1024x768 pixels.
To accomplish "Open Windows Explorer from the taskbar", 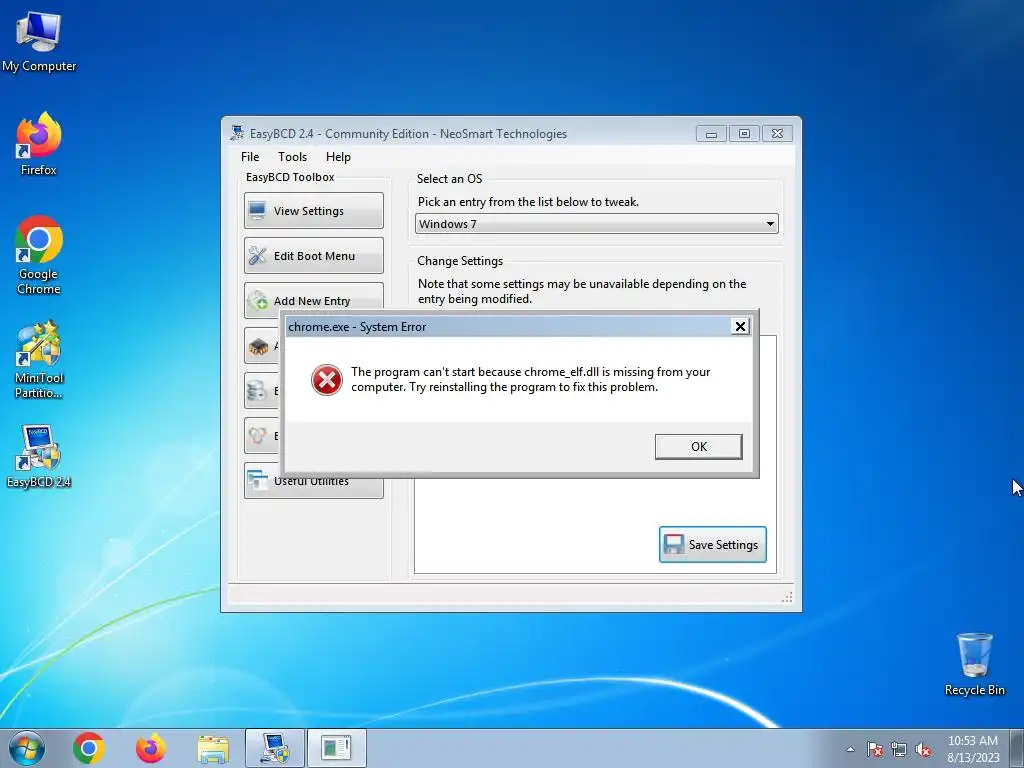I will point(213,750).
